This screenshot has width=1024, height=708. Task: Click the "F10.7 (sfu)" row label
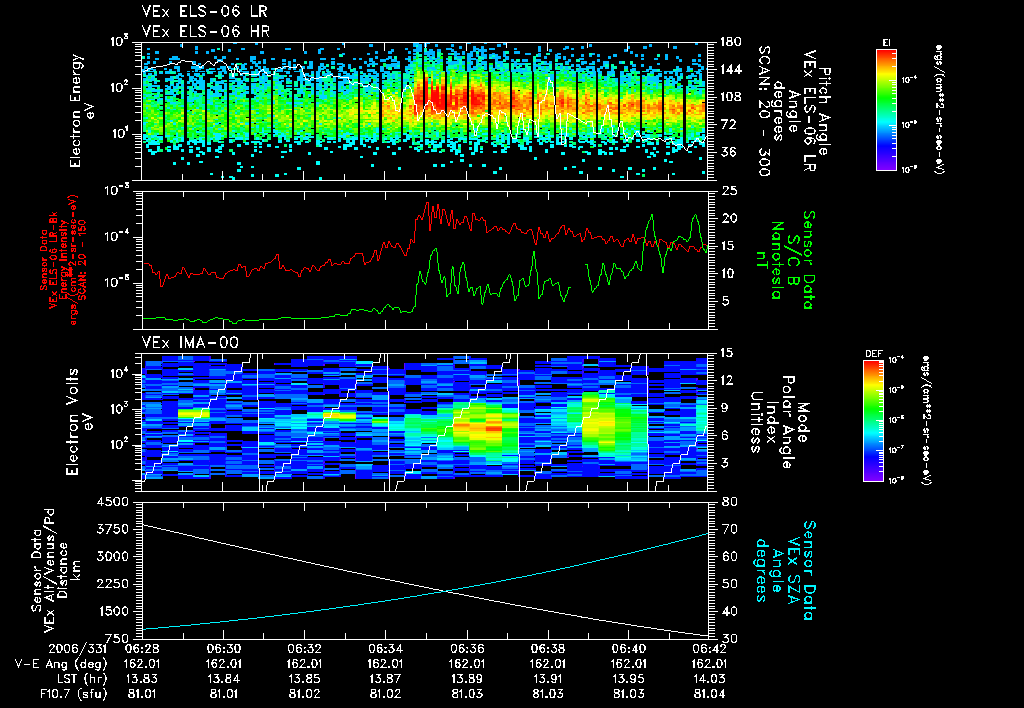click(x=73, y=694)
